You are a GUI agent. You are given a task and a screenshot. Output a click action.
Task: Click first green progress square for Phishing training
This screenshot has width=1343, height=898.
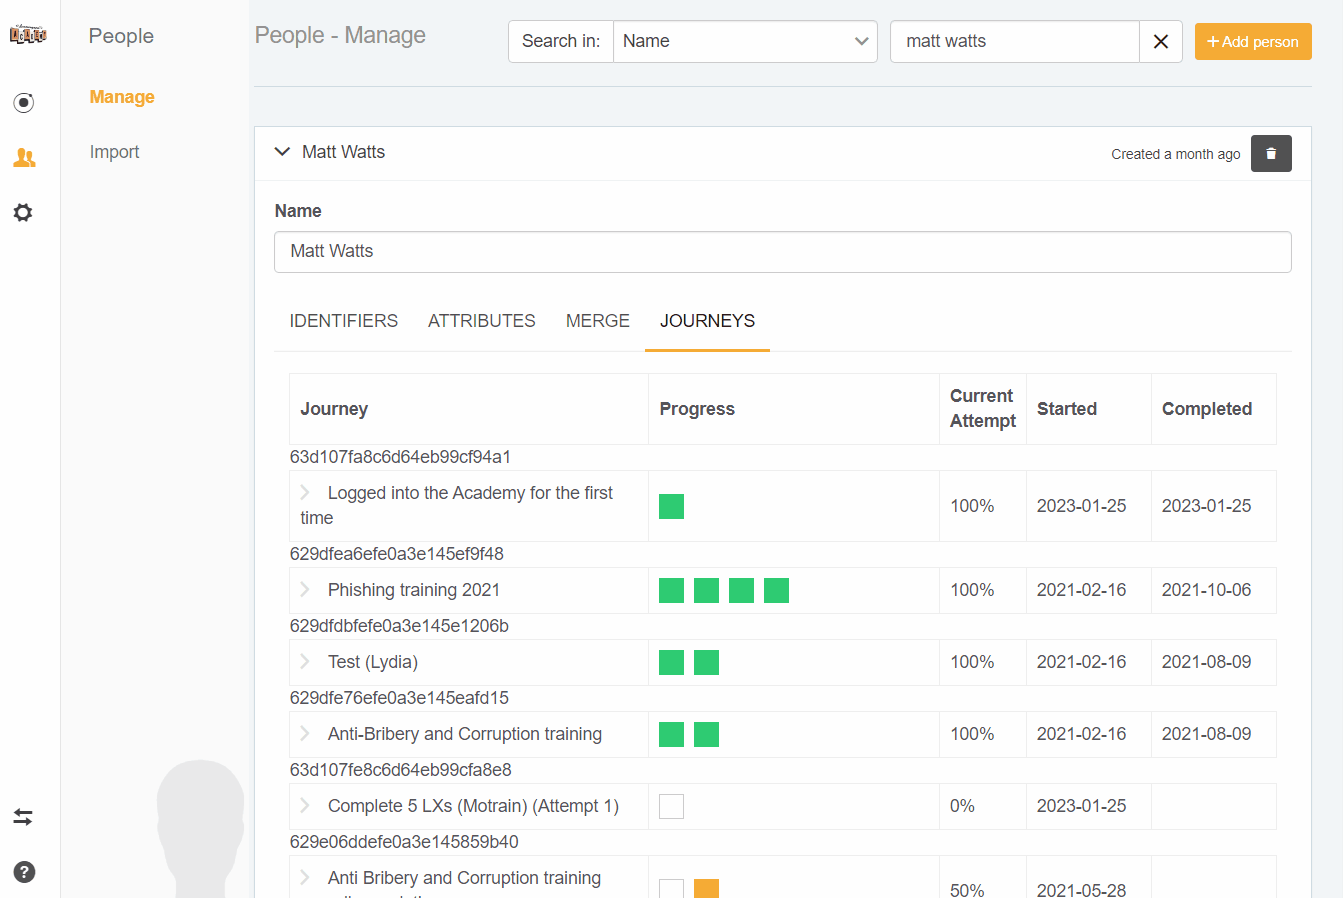tap(671, 591)
